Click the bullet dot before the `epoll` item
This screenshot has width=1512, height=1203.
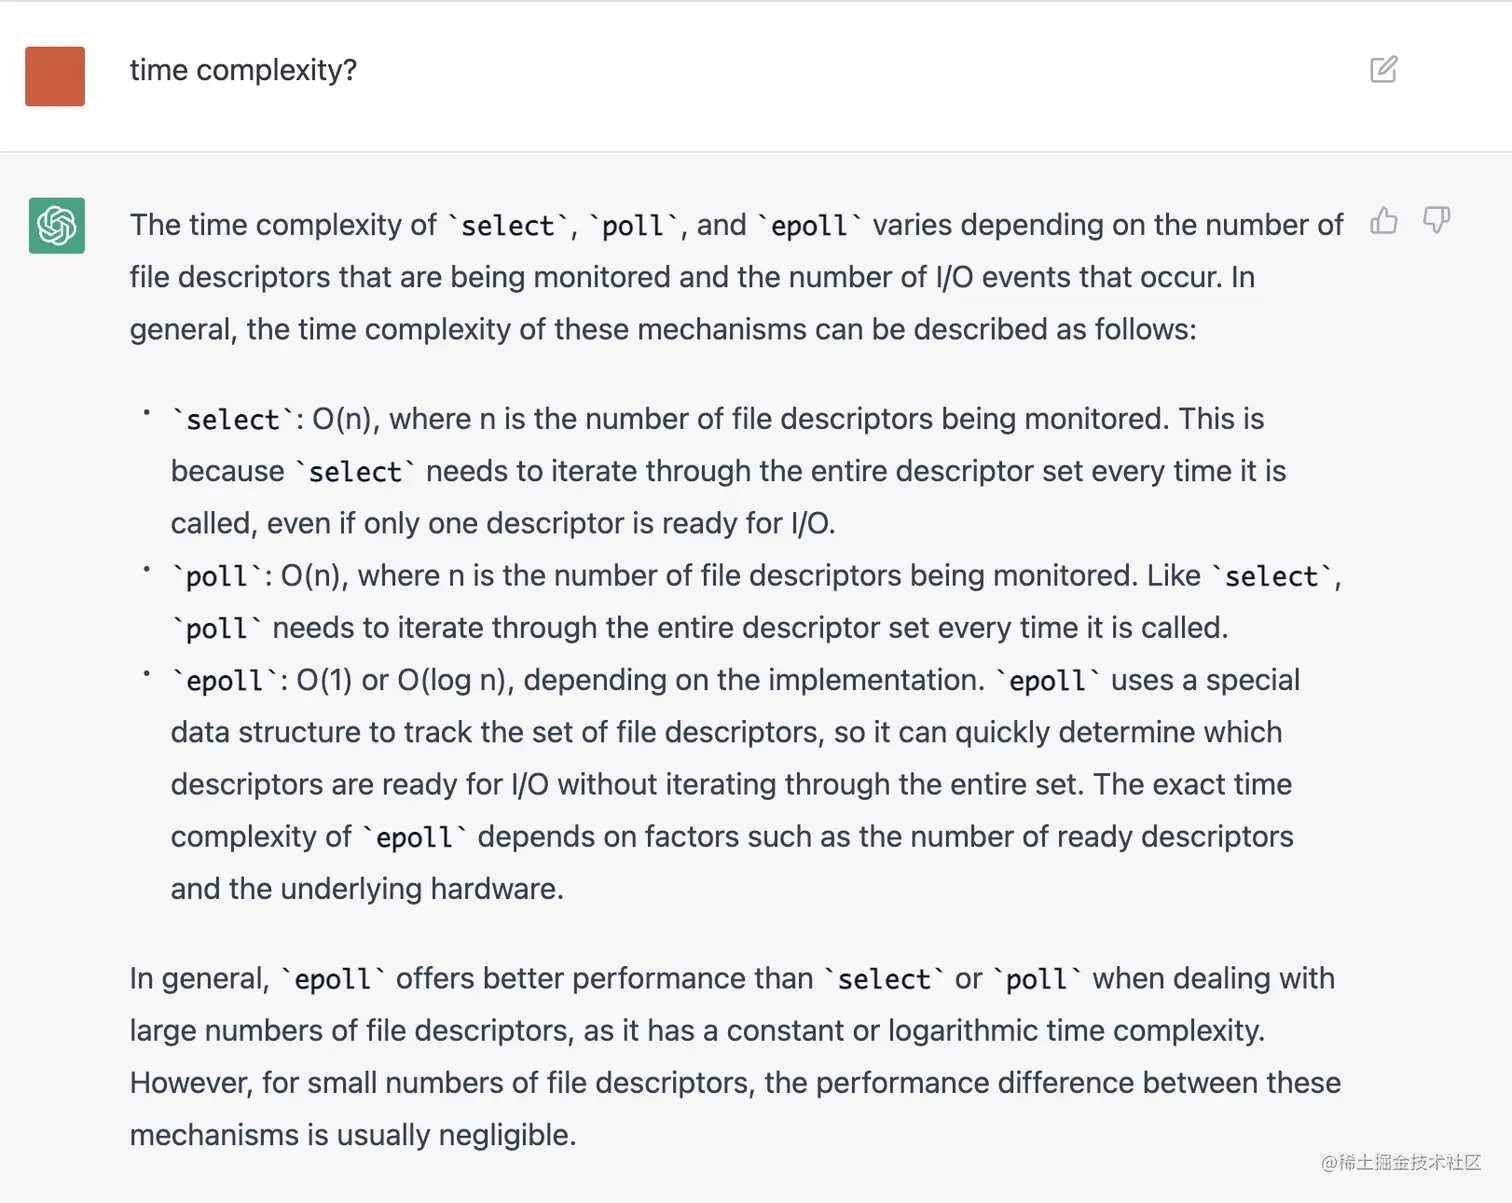(146, 674)
